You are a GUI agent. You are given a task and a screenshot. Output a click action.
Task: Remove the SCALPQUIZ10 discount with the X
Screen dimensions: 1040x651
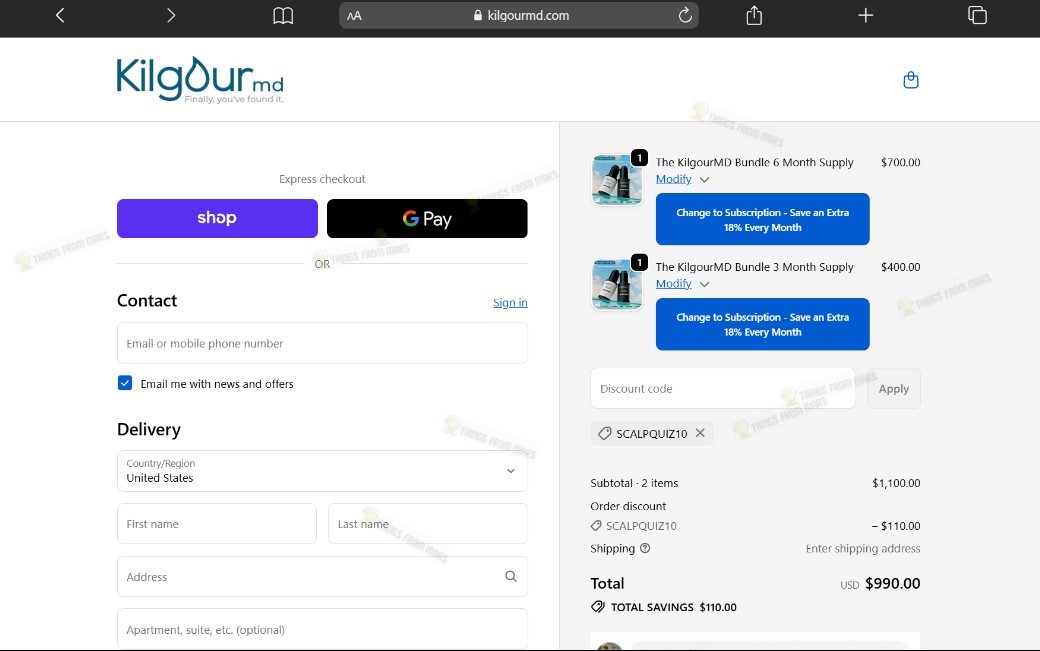click(700, 433)
